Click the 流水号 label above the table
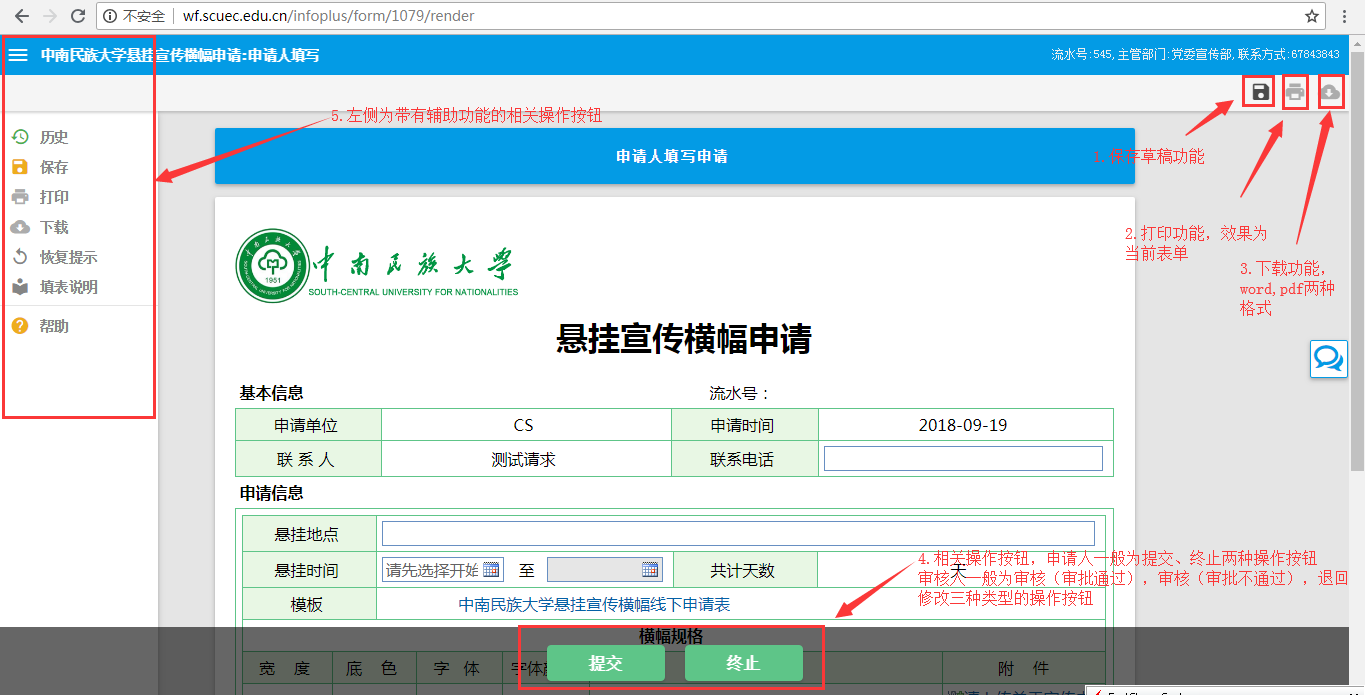The image size is (1365, 695). (739, 393)
